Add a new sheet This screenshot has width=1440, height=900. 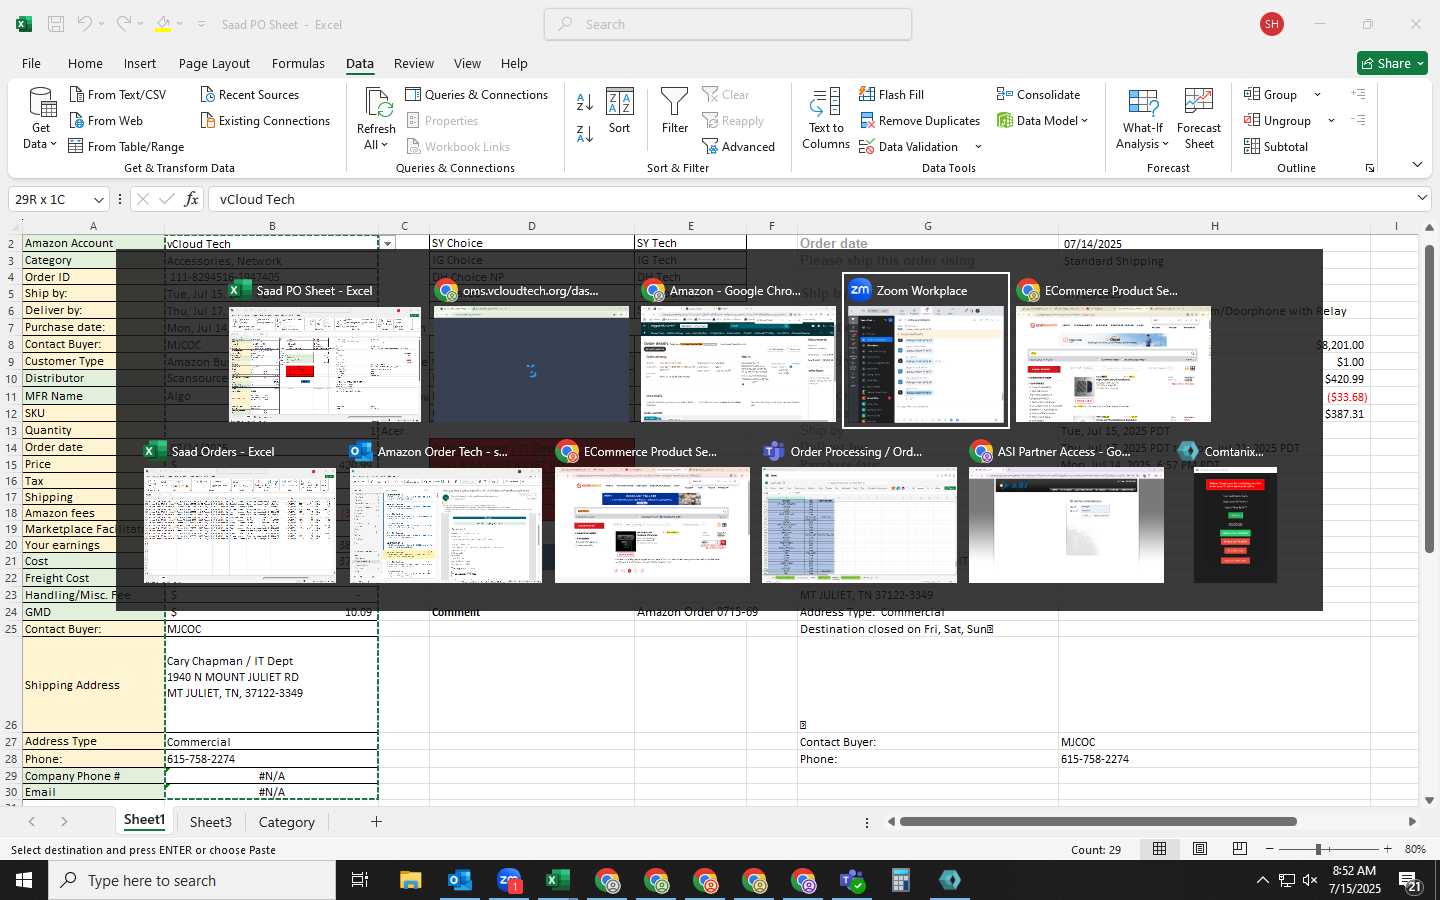click(x=376, y=822)
